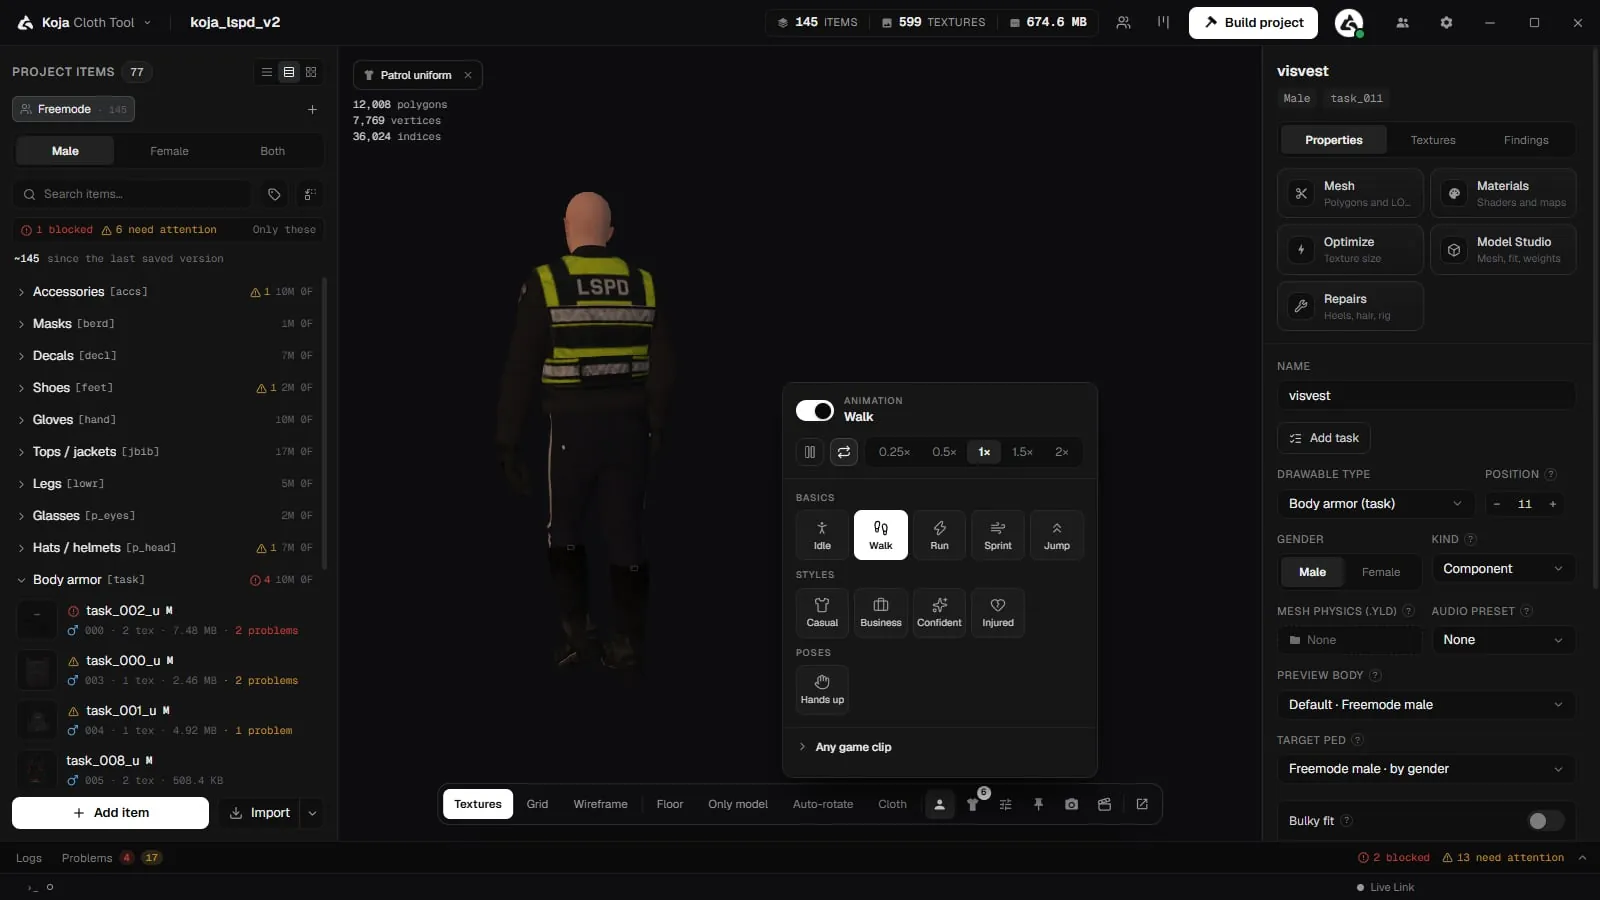Open the Drawable Type dropdown
Image resolution: width=1600 pixels, height=900 pixels.
(x=1375, y=504)
